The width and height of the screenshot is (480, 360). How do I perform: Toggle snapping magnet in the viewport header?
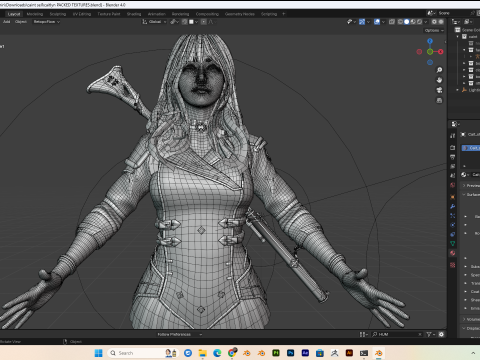(x=184, y=22)
